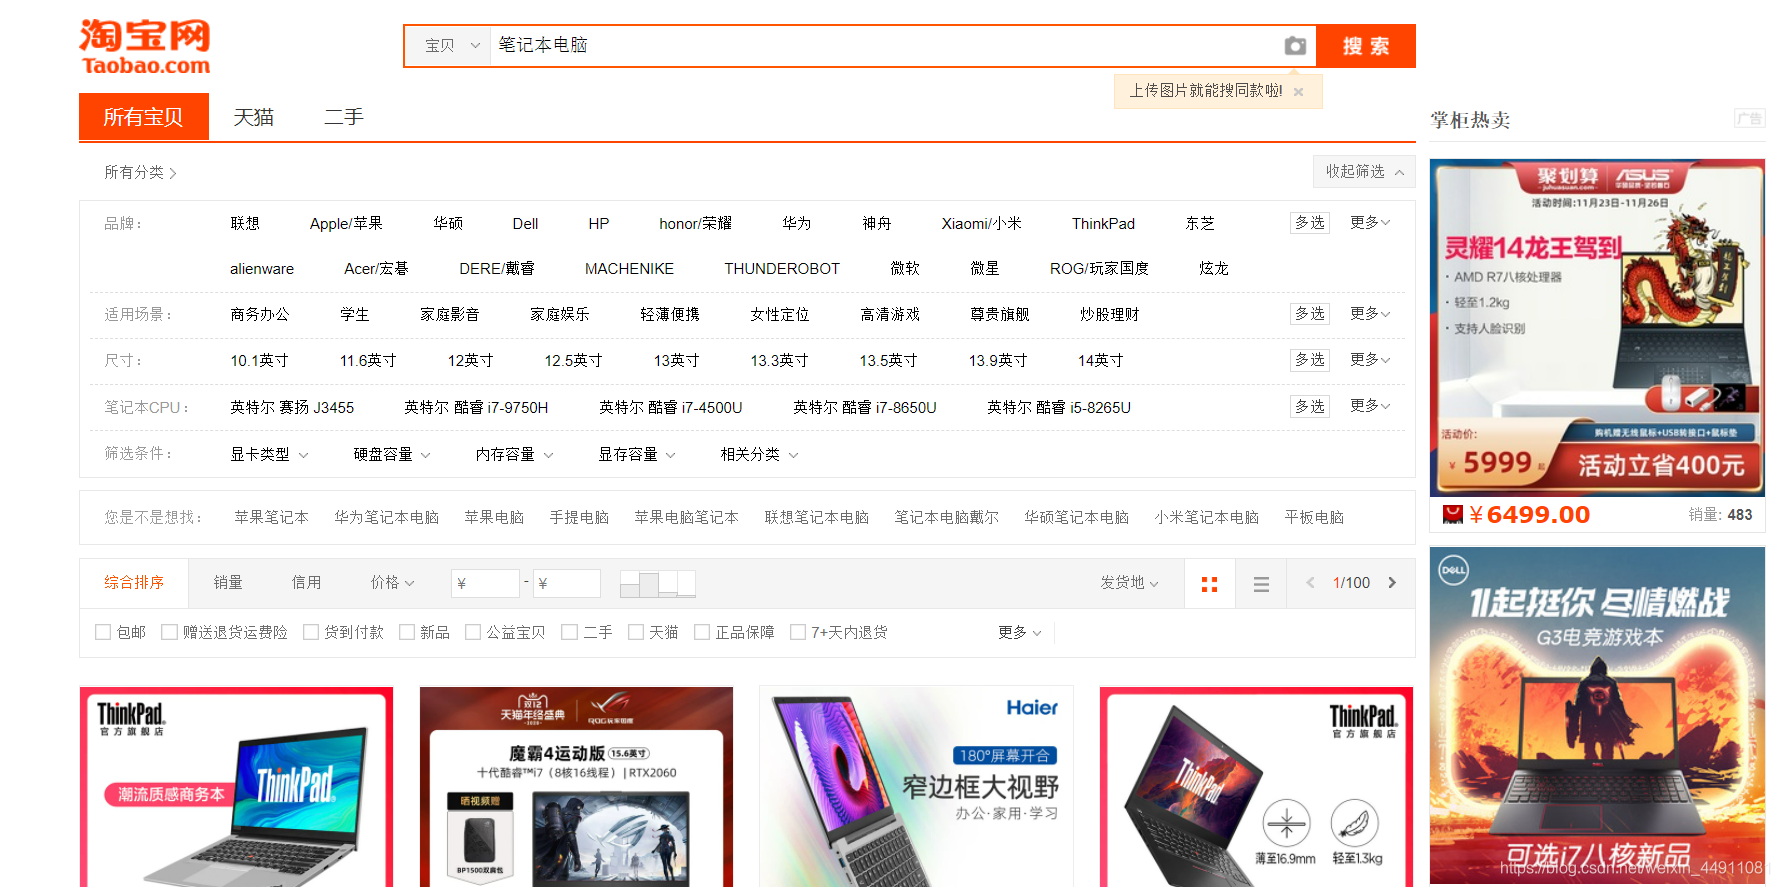Close the upload image tooltip

point(1298,92)
